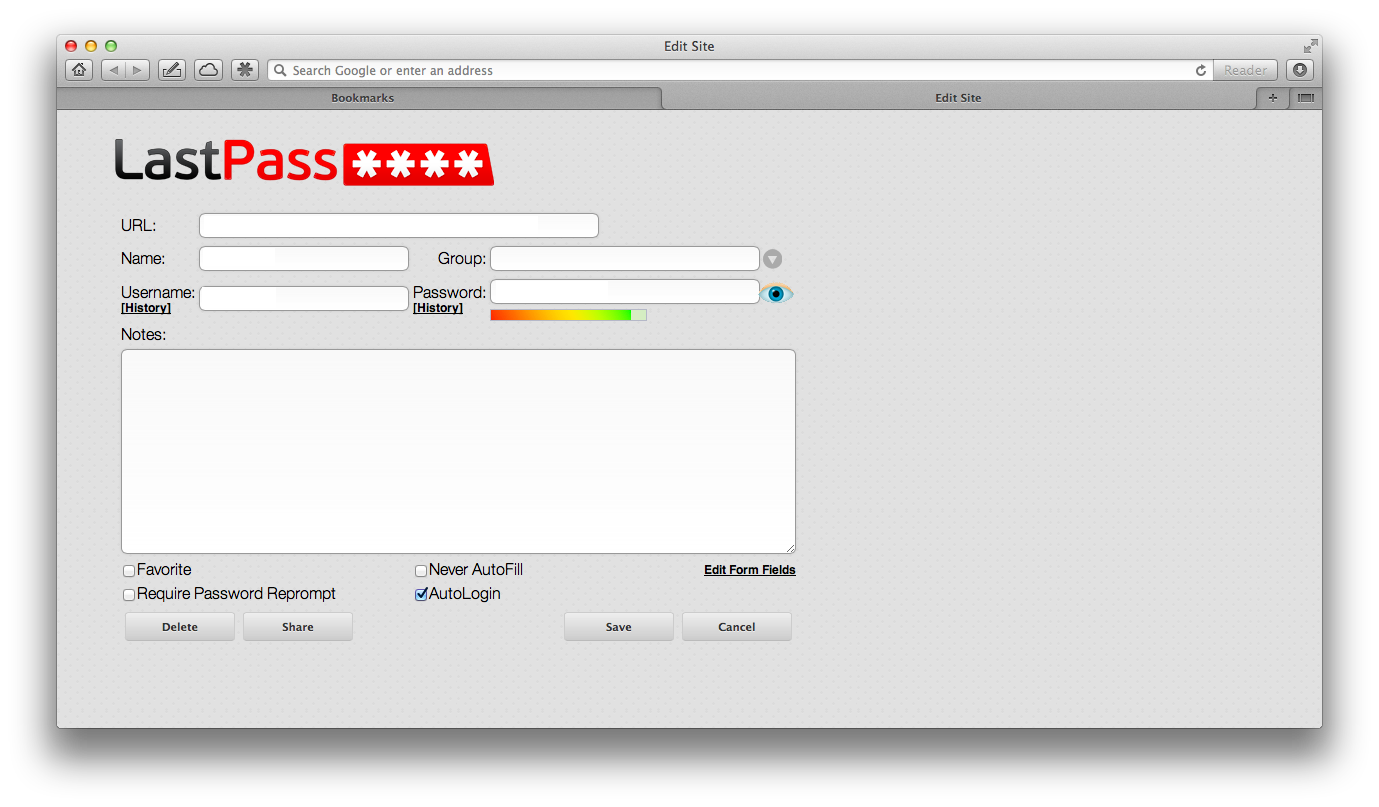View Username History link
1379x807 pixels.
(x=146, y=308)
